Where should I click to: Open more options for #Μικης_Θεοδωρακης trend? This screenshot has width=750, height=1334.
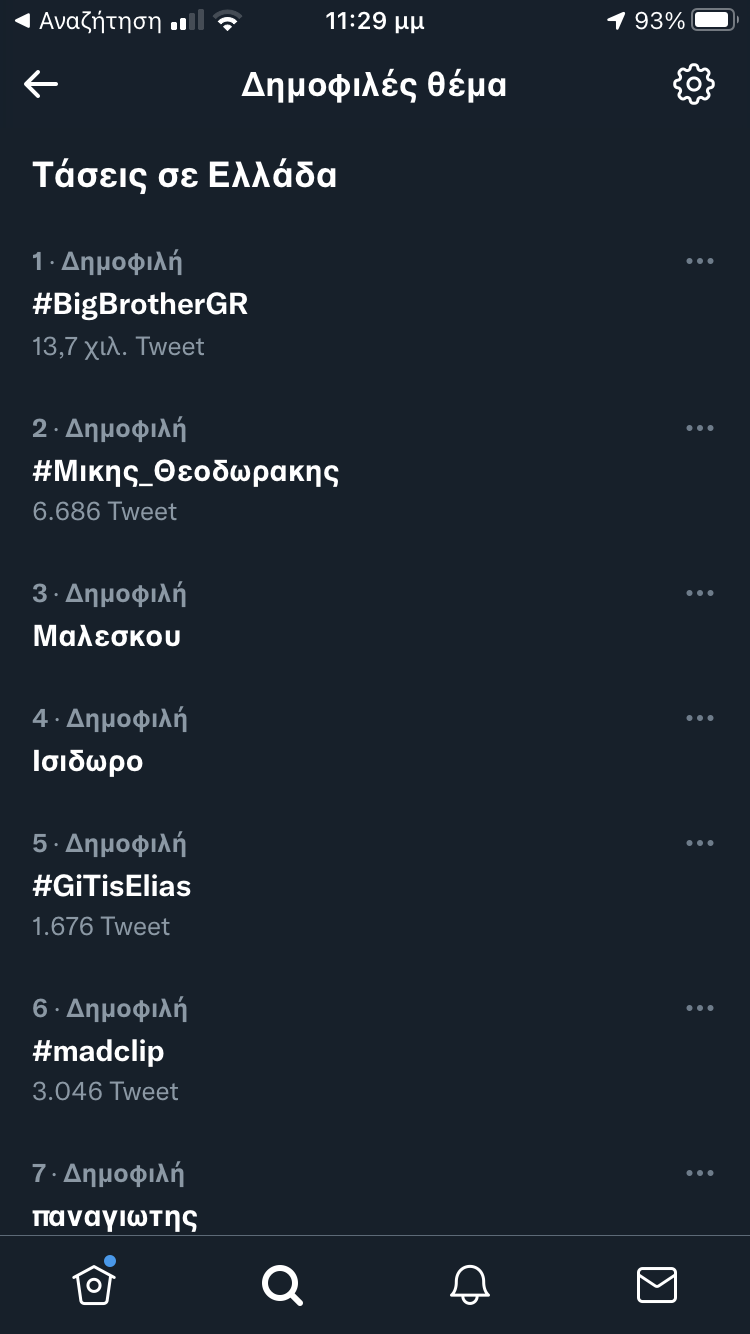tap(699, 428)
